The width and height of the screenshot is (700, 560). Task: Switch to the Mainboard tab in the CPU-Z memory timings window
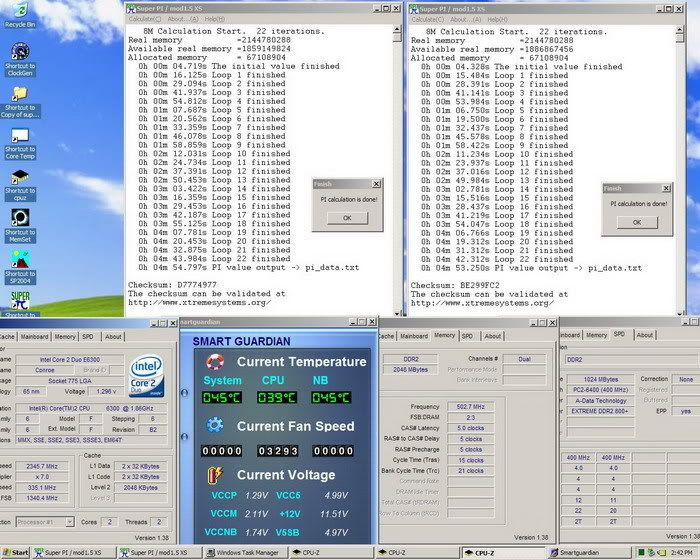pos(414,336)
